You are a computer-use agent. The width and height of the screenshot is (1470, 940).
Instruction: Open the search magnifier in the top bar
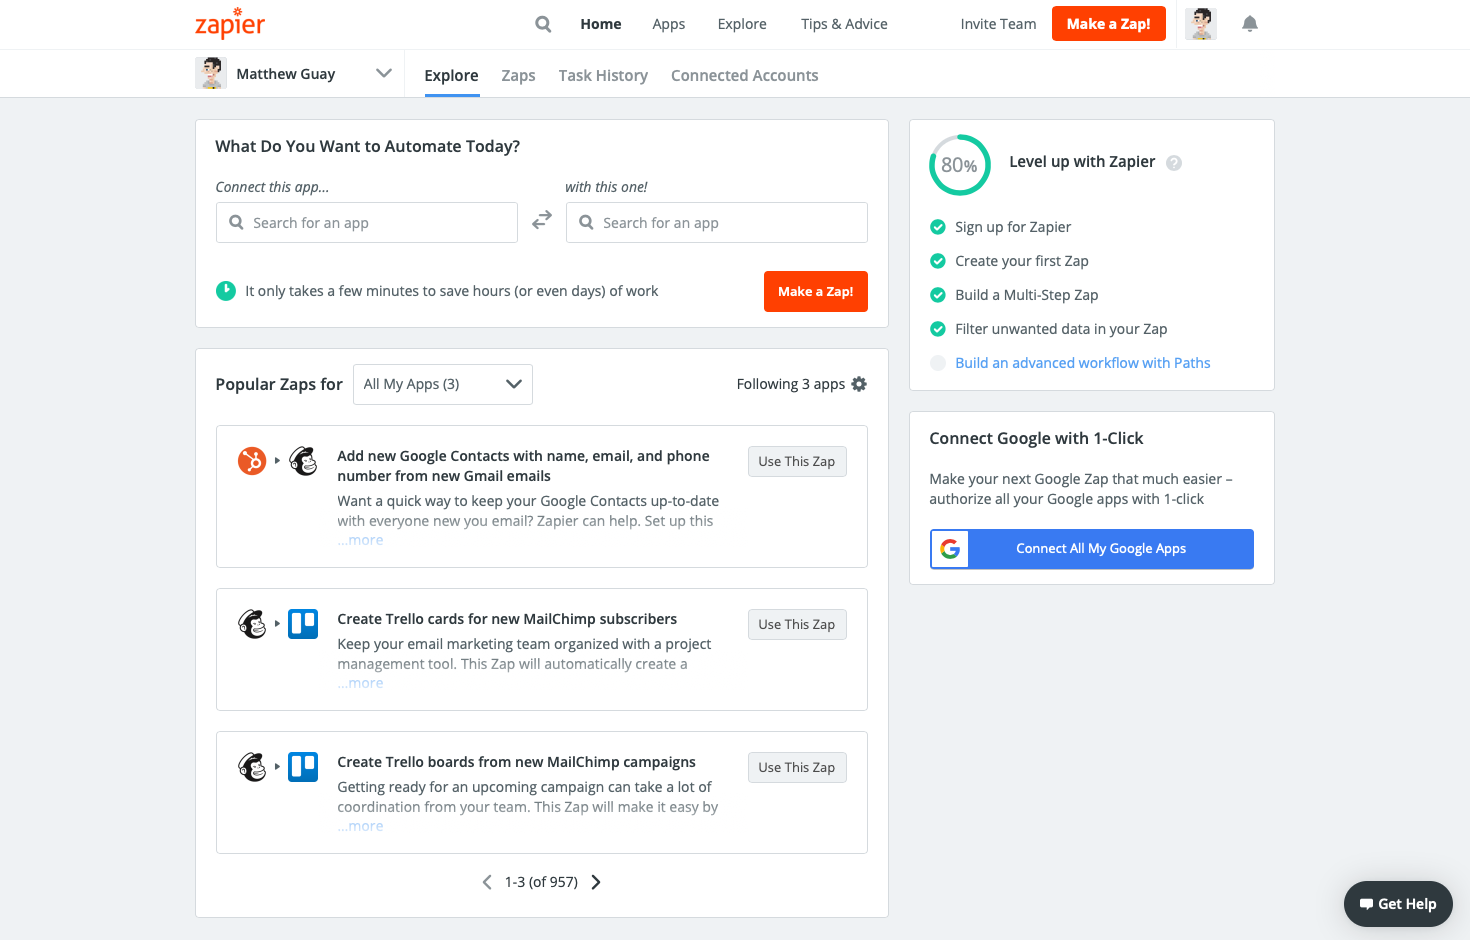click(542, 23)
